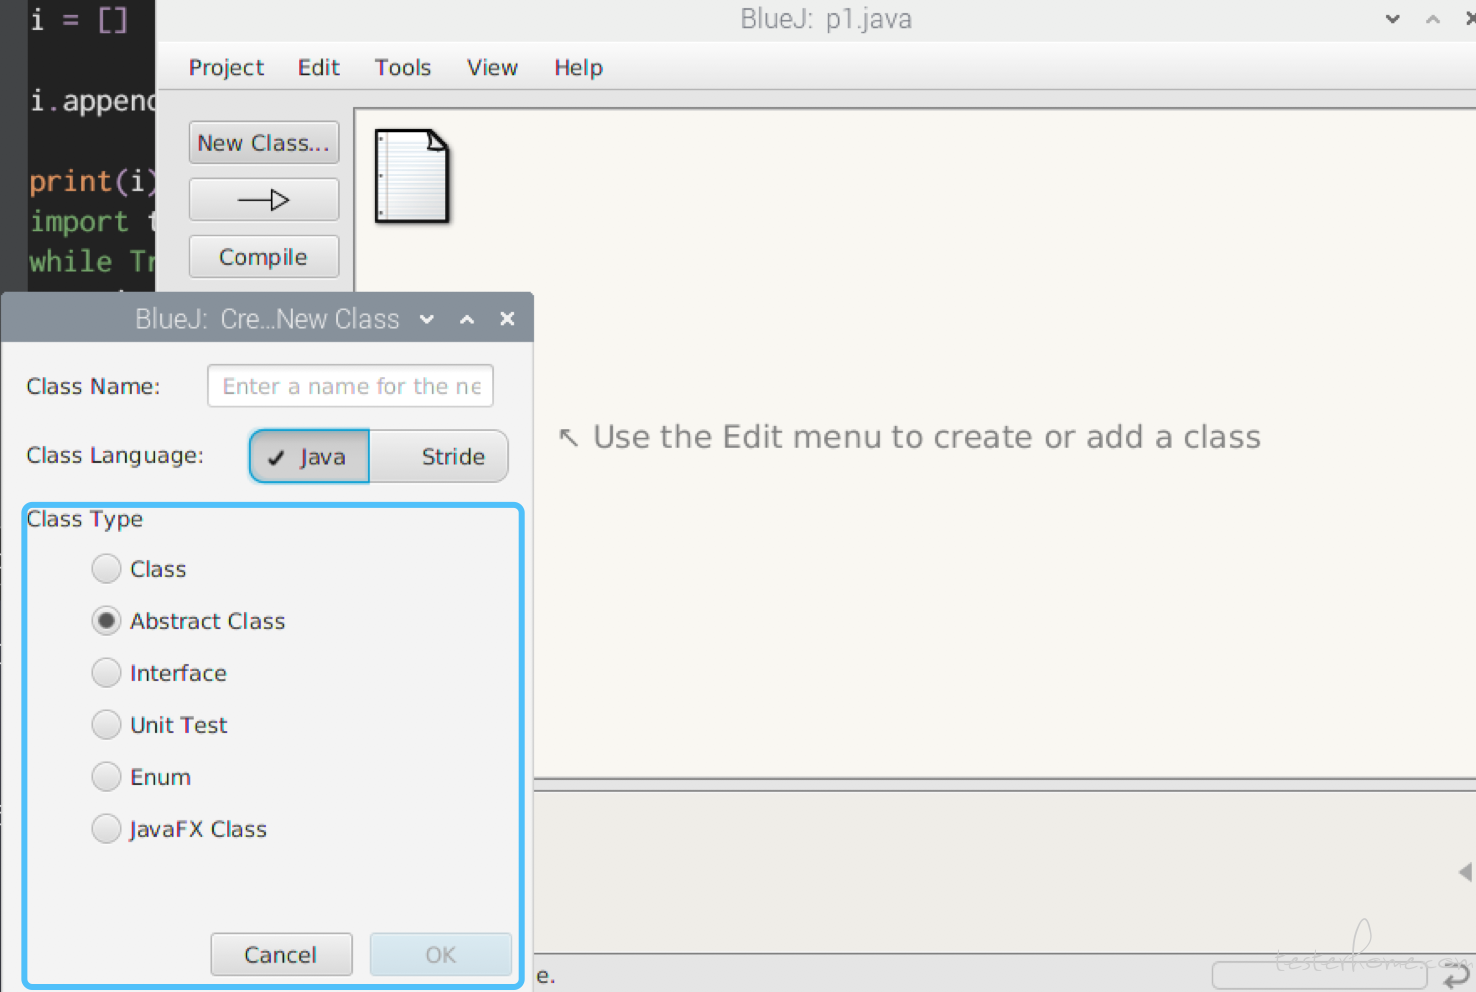The height and width of the screenshot is (992, 1476).
Task: Roll up the New Class dialog with the caret
Action: point(467,319)
